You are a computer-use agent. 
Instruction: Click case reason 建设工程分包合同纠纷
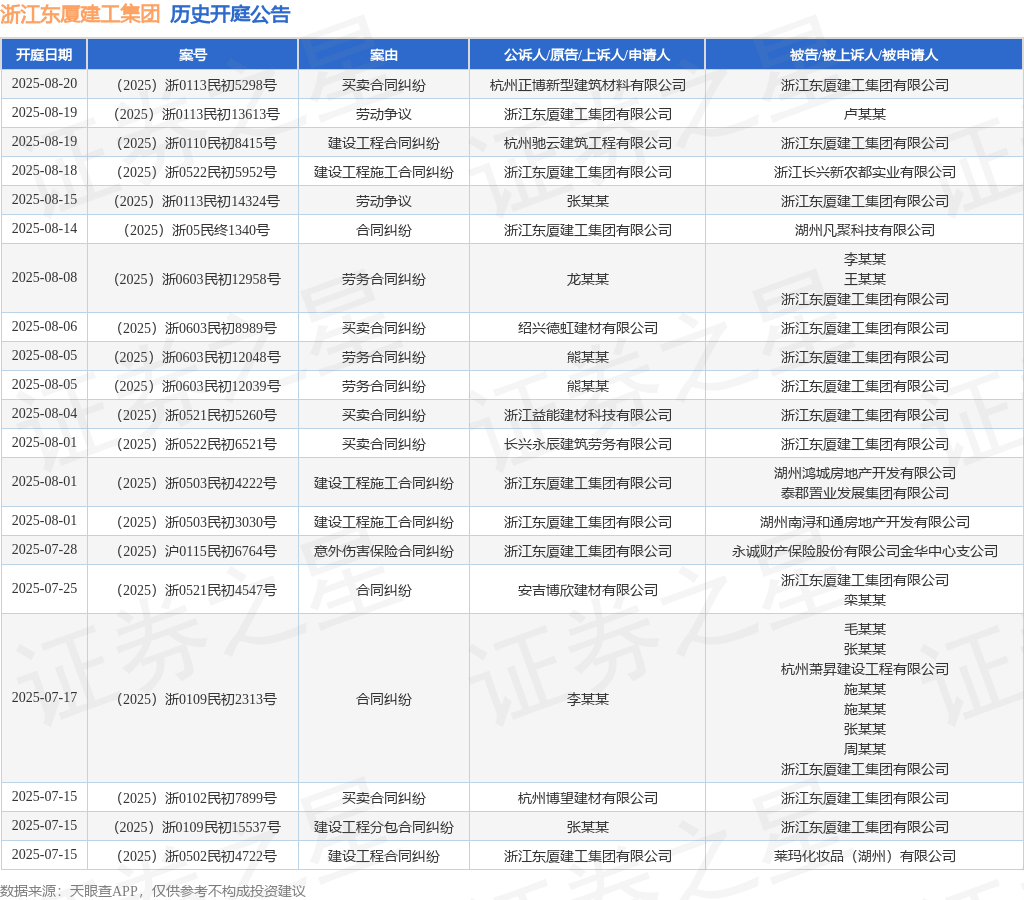point(383,828)
